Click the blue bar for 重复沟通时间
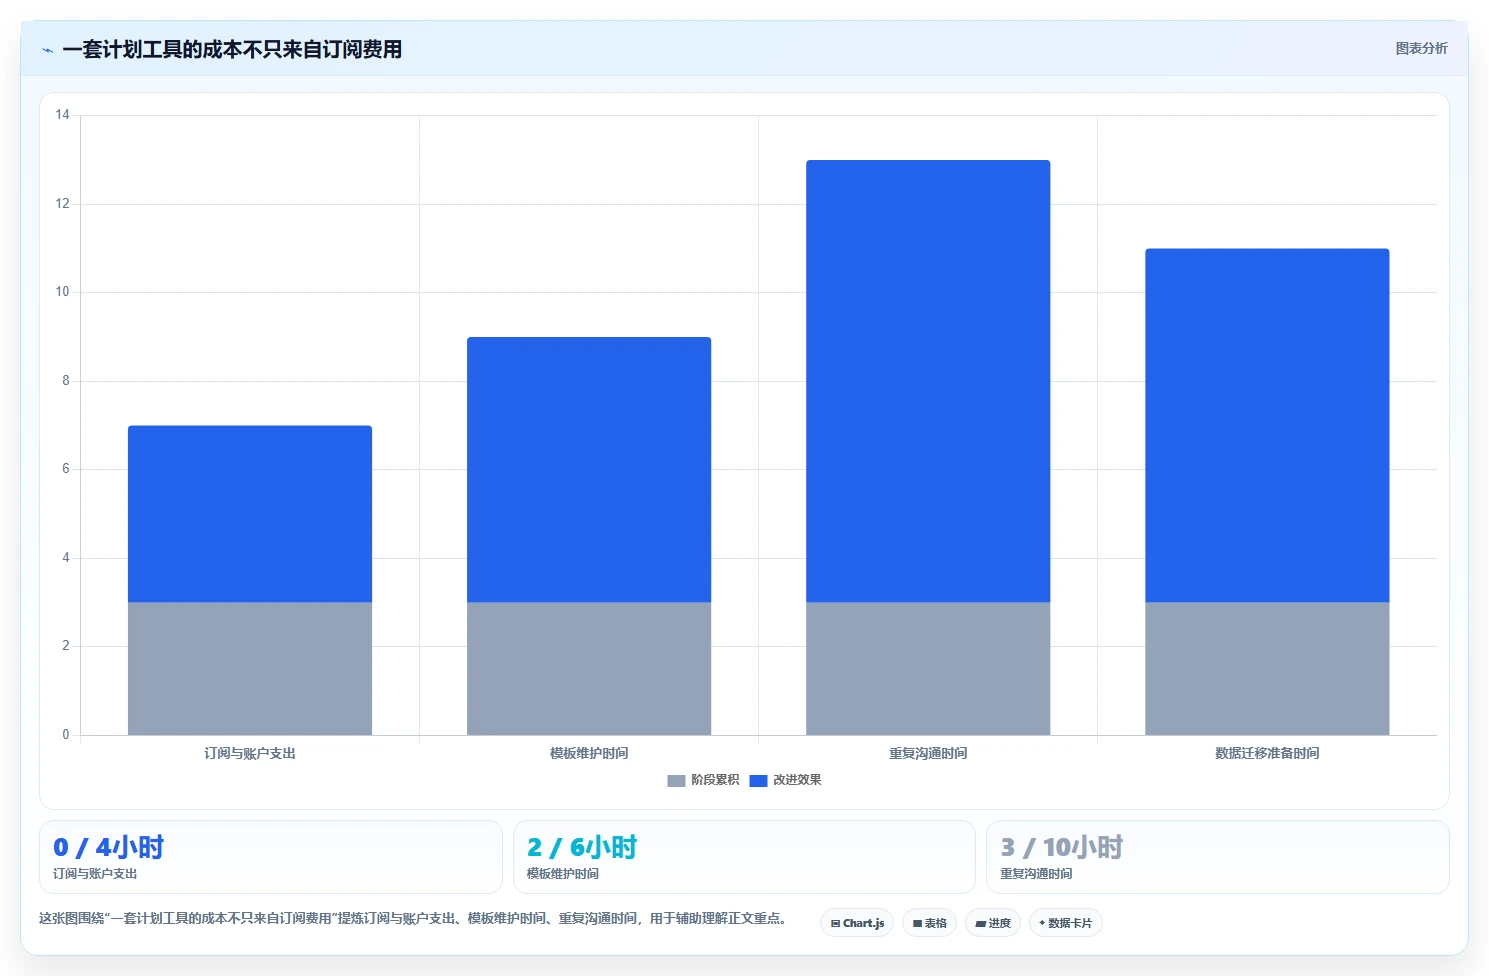Image resolution: width=1489 pixels, height=976 pixels. pos(928,381)
